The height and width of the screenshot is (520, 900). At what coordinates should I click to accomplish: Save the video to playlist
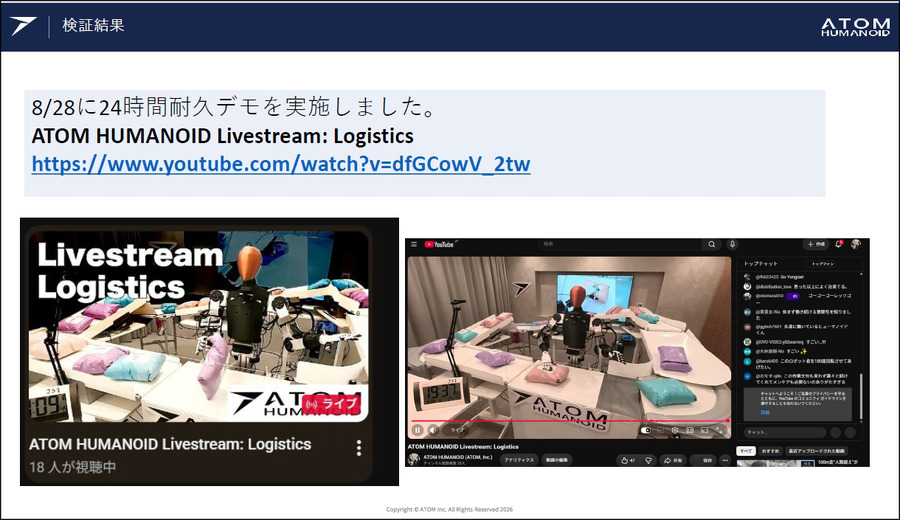703,460
